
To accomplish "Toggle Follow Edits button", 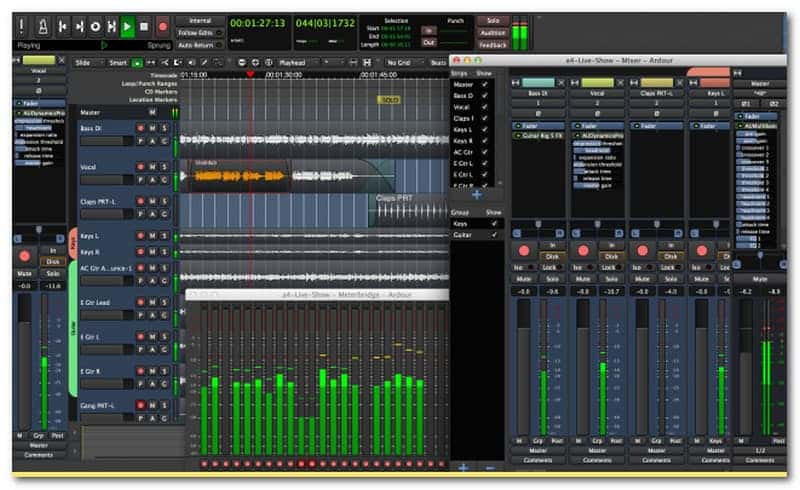I will pos(199,33).
